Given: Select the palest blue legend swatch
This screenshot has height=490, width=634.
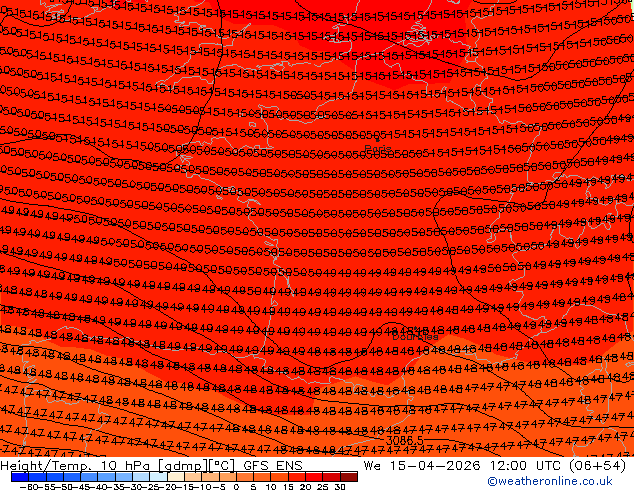Looking at the screenshot, I should point(158,477).
